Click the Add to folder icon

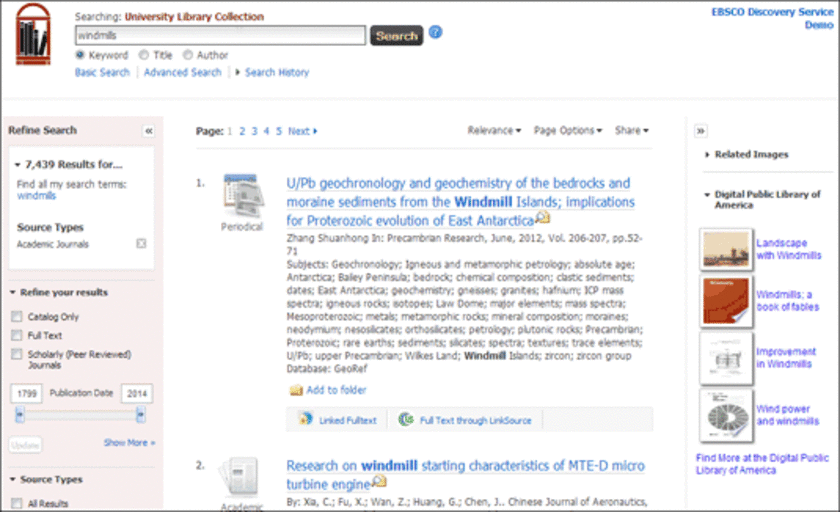(296, 390)
